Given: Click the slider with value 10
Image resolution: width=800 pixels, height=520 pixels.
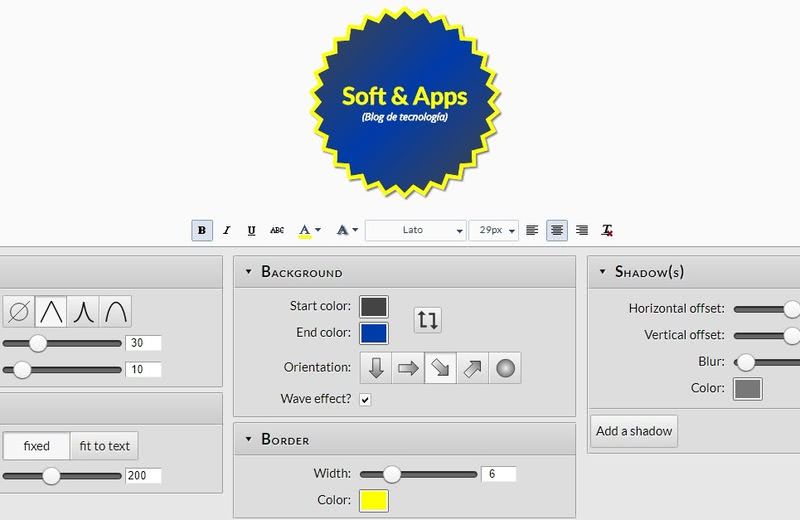Looking at the screenshot, I should pos(62,369).
